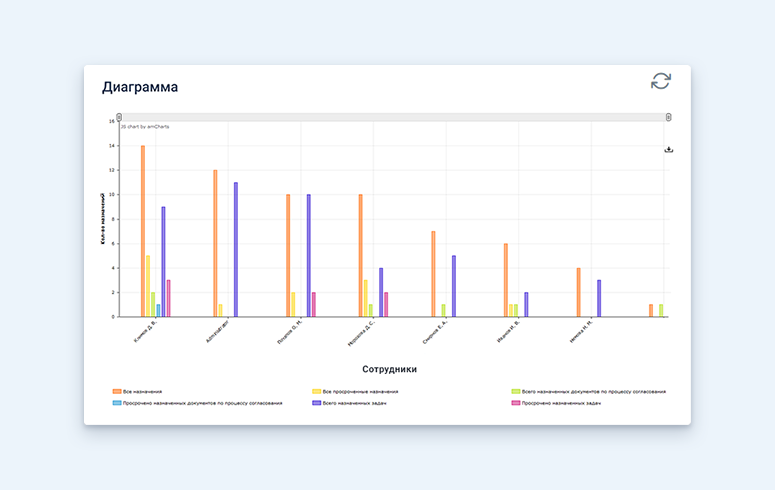
Task: Hide 'Просрочено назначенных задач' legend series
Action: pos(565,402)
